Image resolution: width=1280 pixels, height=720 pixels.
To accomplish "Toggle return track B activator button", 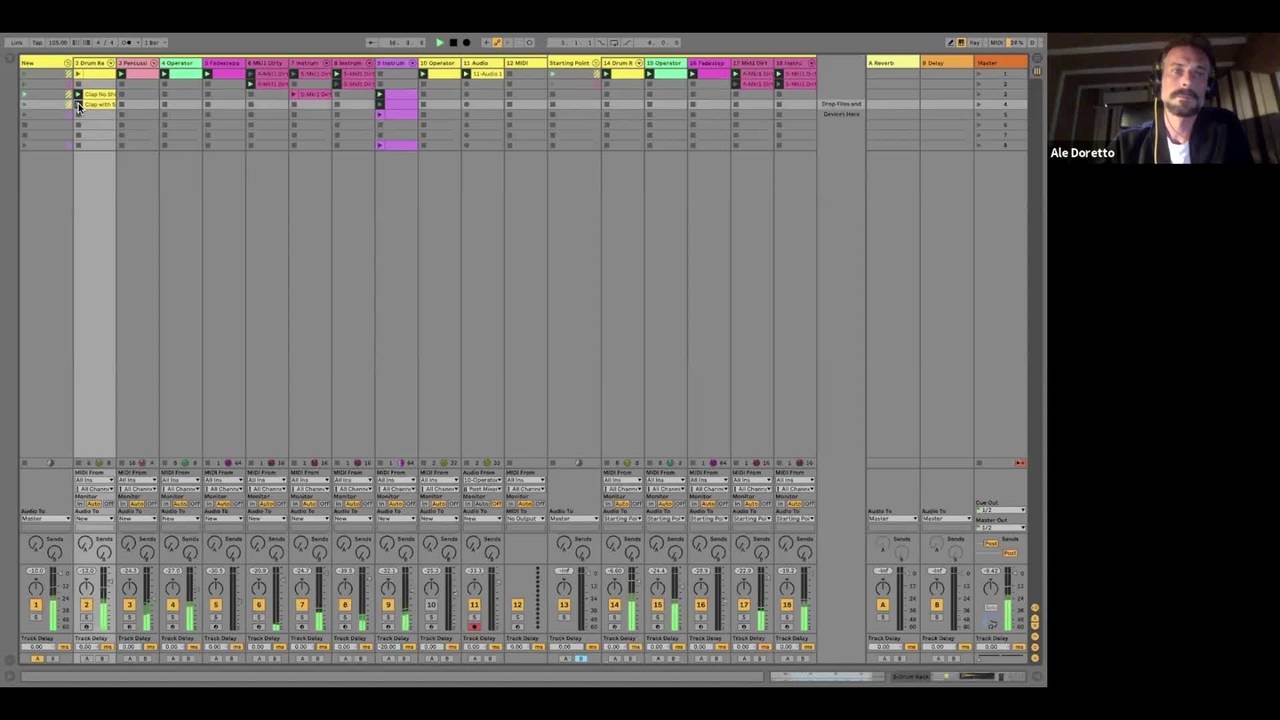I will (936, 605).
